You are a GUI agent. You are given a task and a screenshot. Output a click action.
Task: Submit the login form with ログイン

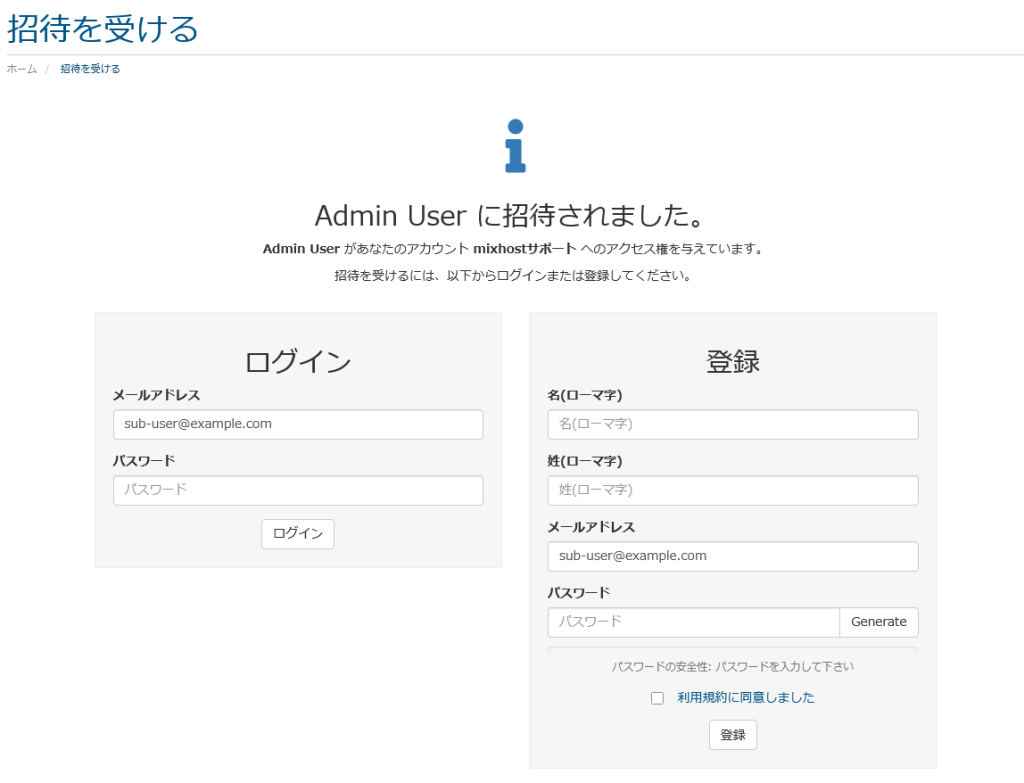click(x=297, y=533)
